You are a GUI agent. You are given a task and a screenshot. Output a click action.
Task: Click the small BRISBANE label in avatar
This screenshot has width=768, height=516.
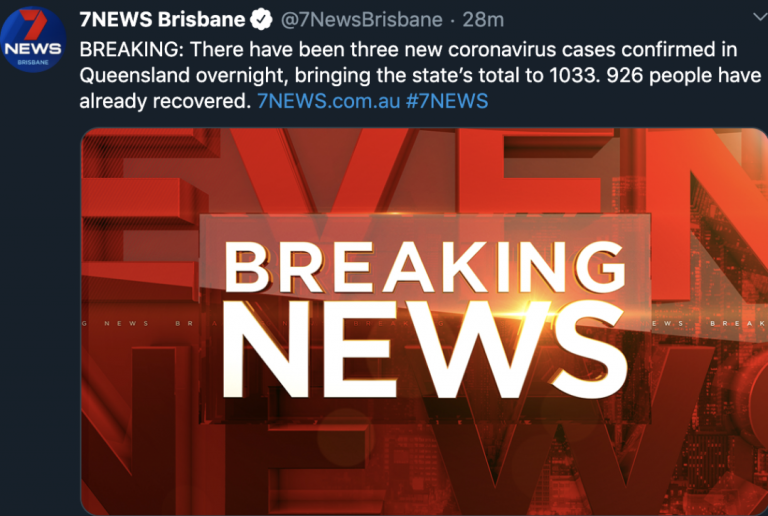33,62
